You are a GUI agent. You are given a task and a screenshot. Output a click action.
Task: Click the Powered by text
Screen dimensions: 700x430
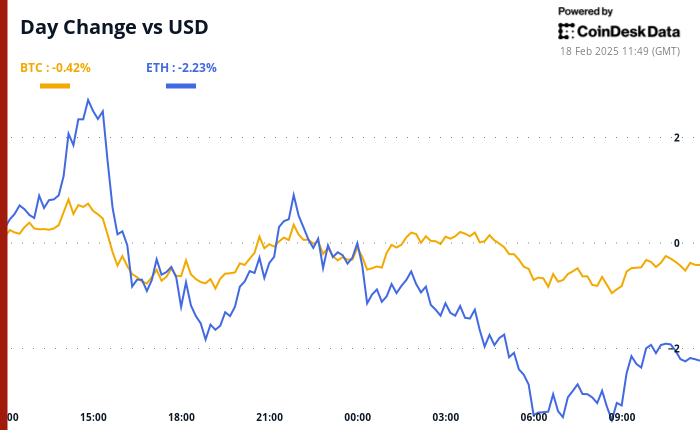coord(585,11)
